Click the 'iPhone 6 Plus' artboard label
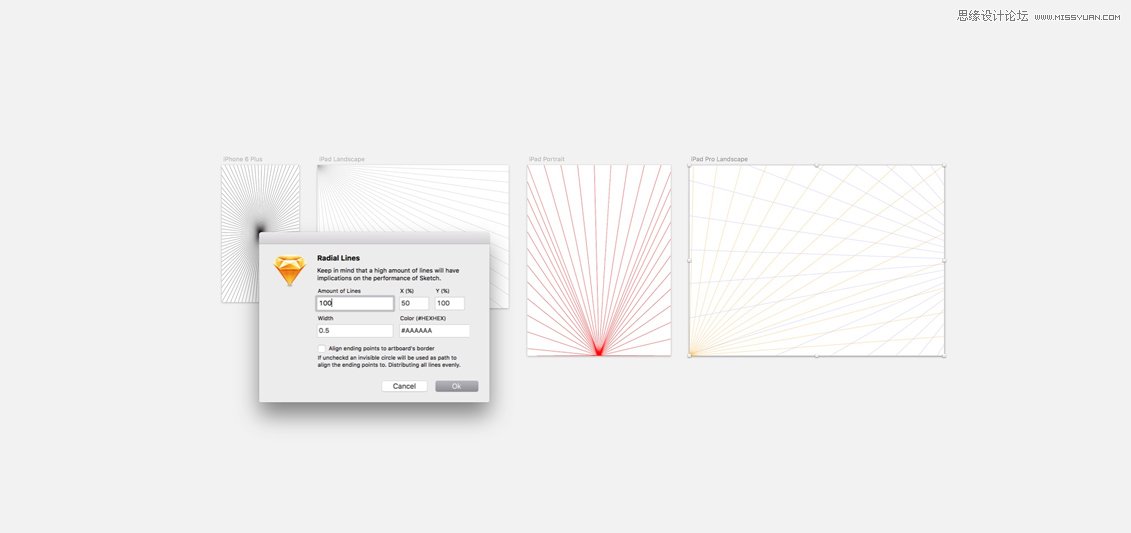This screenshot has width=1131, height=533. coord(242,159)
